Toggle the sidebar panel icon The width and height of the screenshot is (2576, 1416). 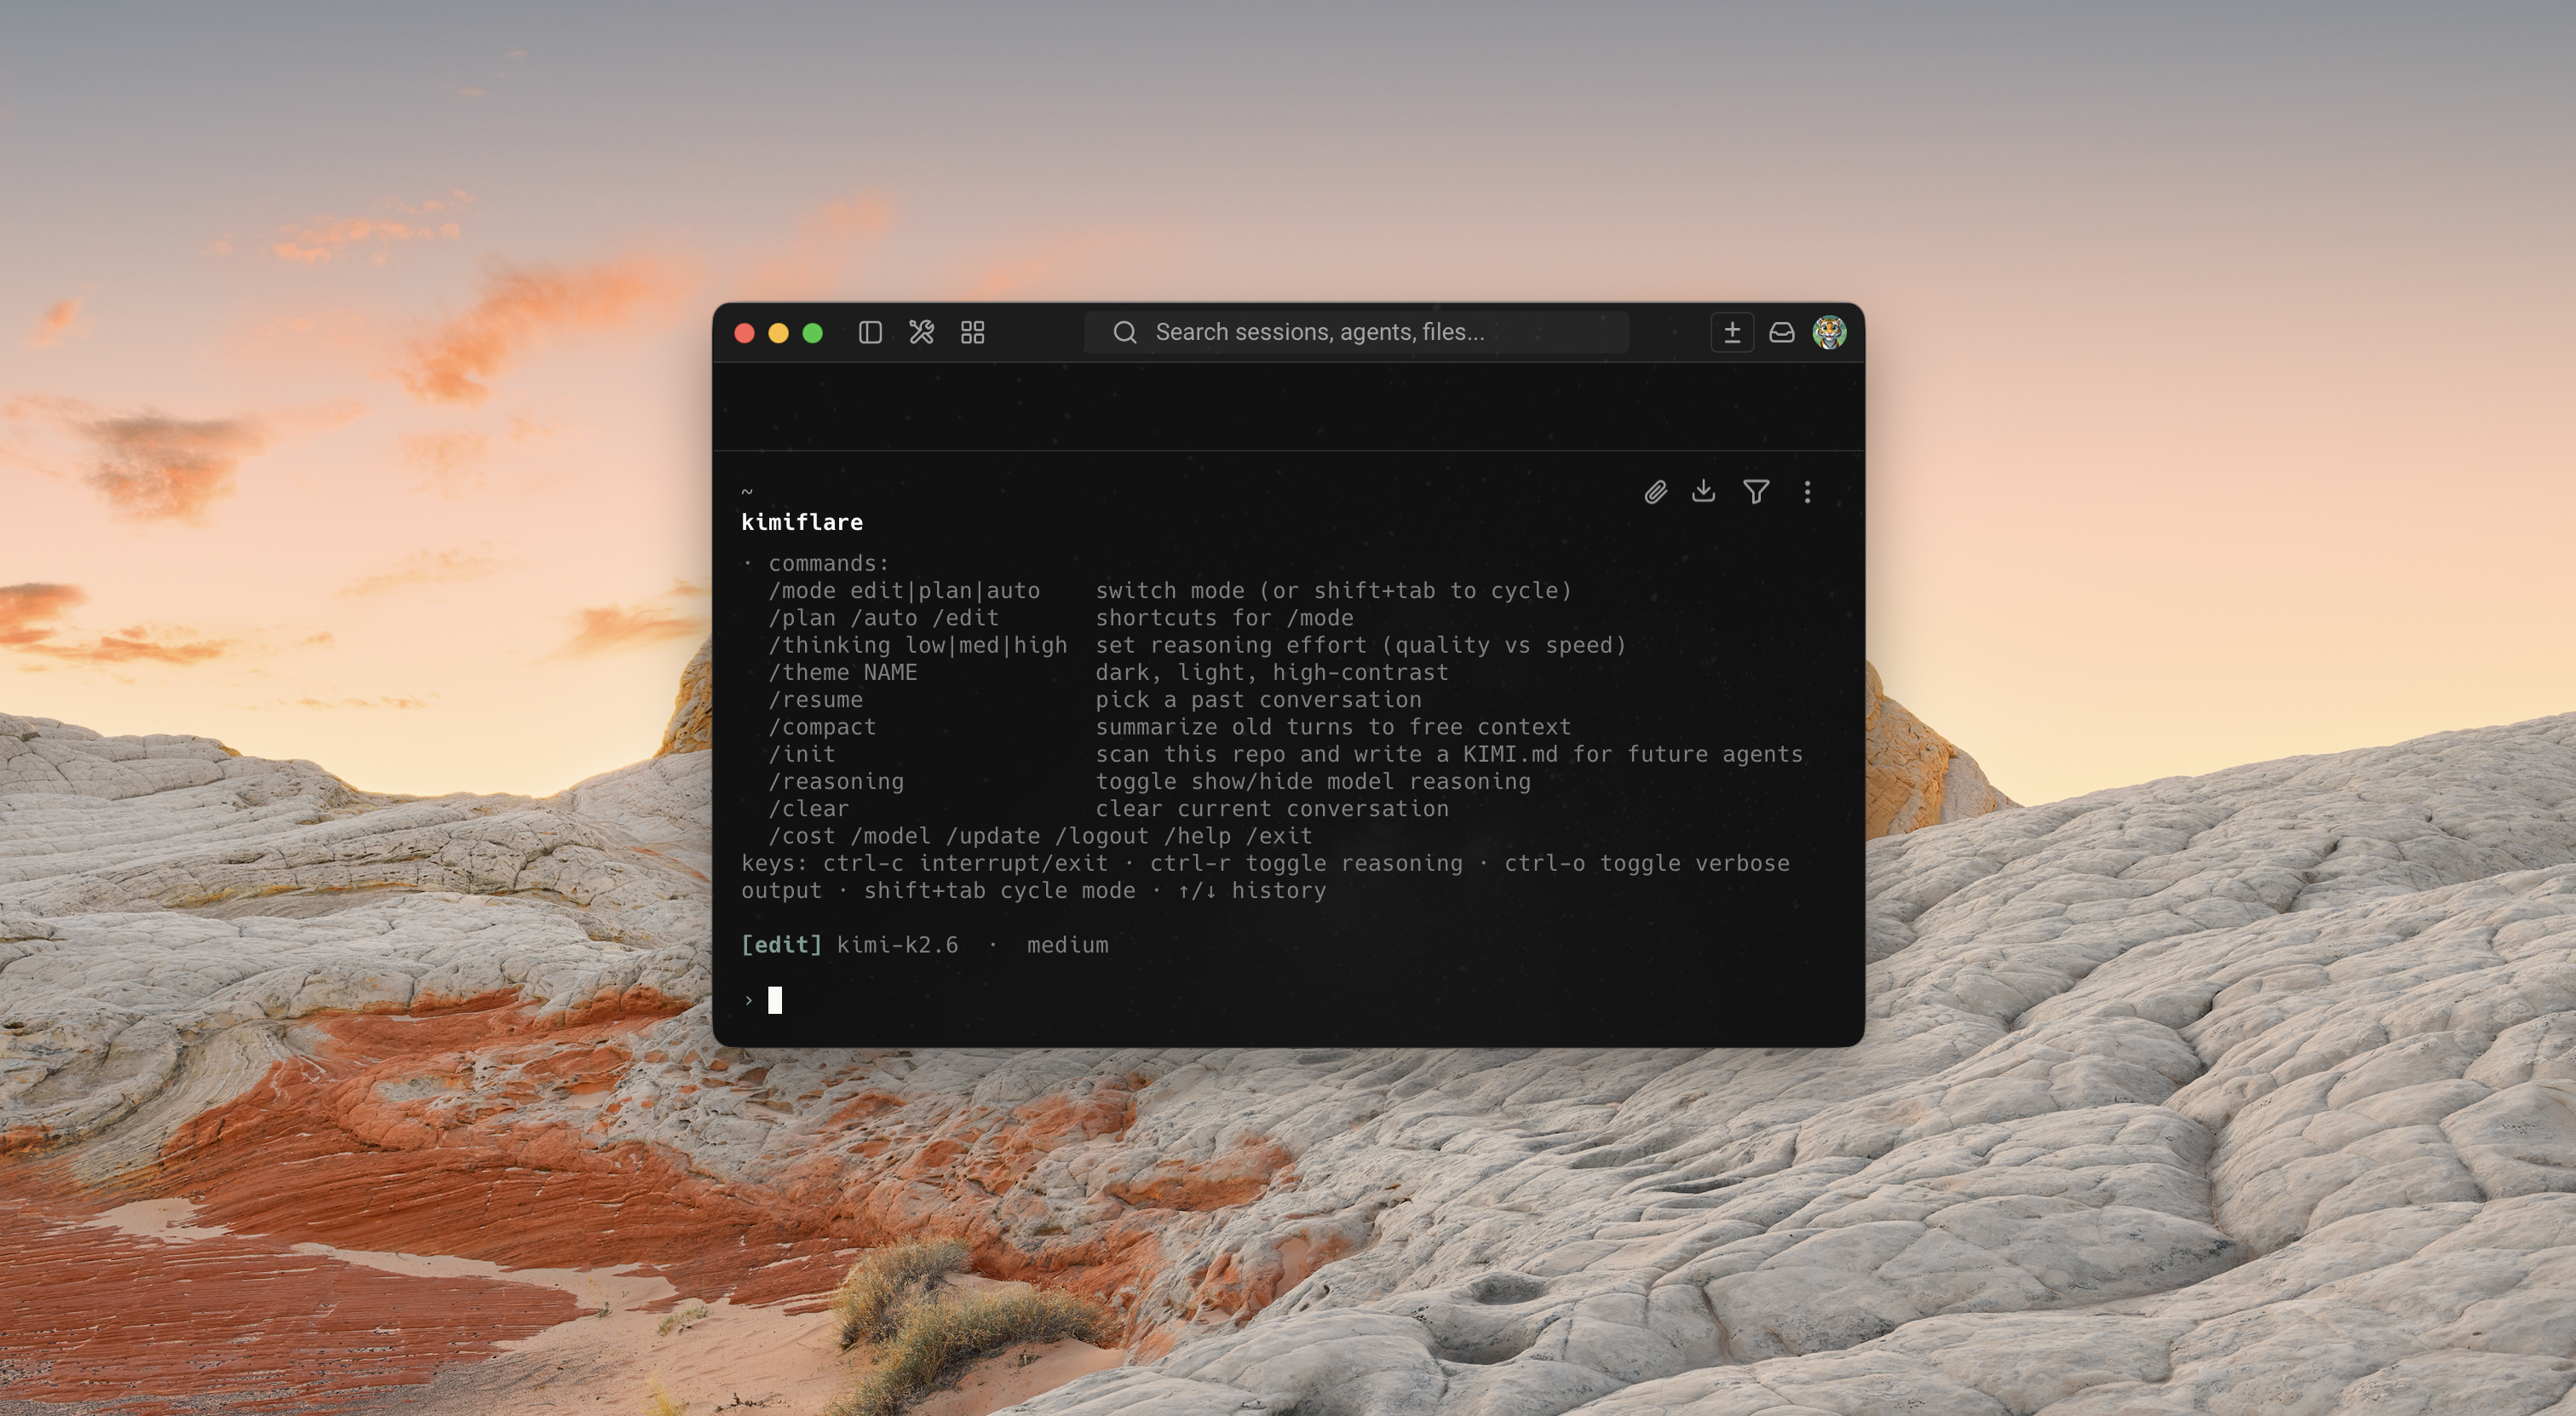tap(870, 333)
